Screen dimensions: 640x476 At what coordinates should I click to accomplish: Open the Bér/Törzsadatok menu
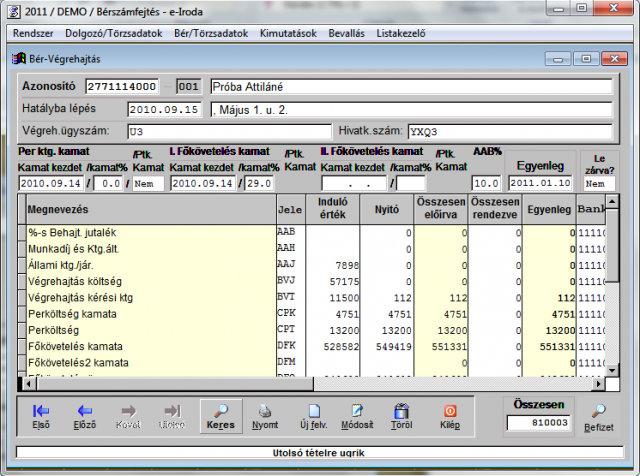tap(210, 33)
